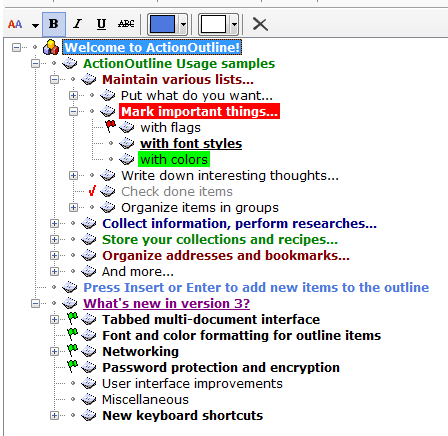The height and width of the screenshot is (436, 448).
Task: Select the red Mark important things... item
Action: tap(199, 111)
